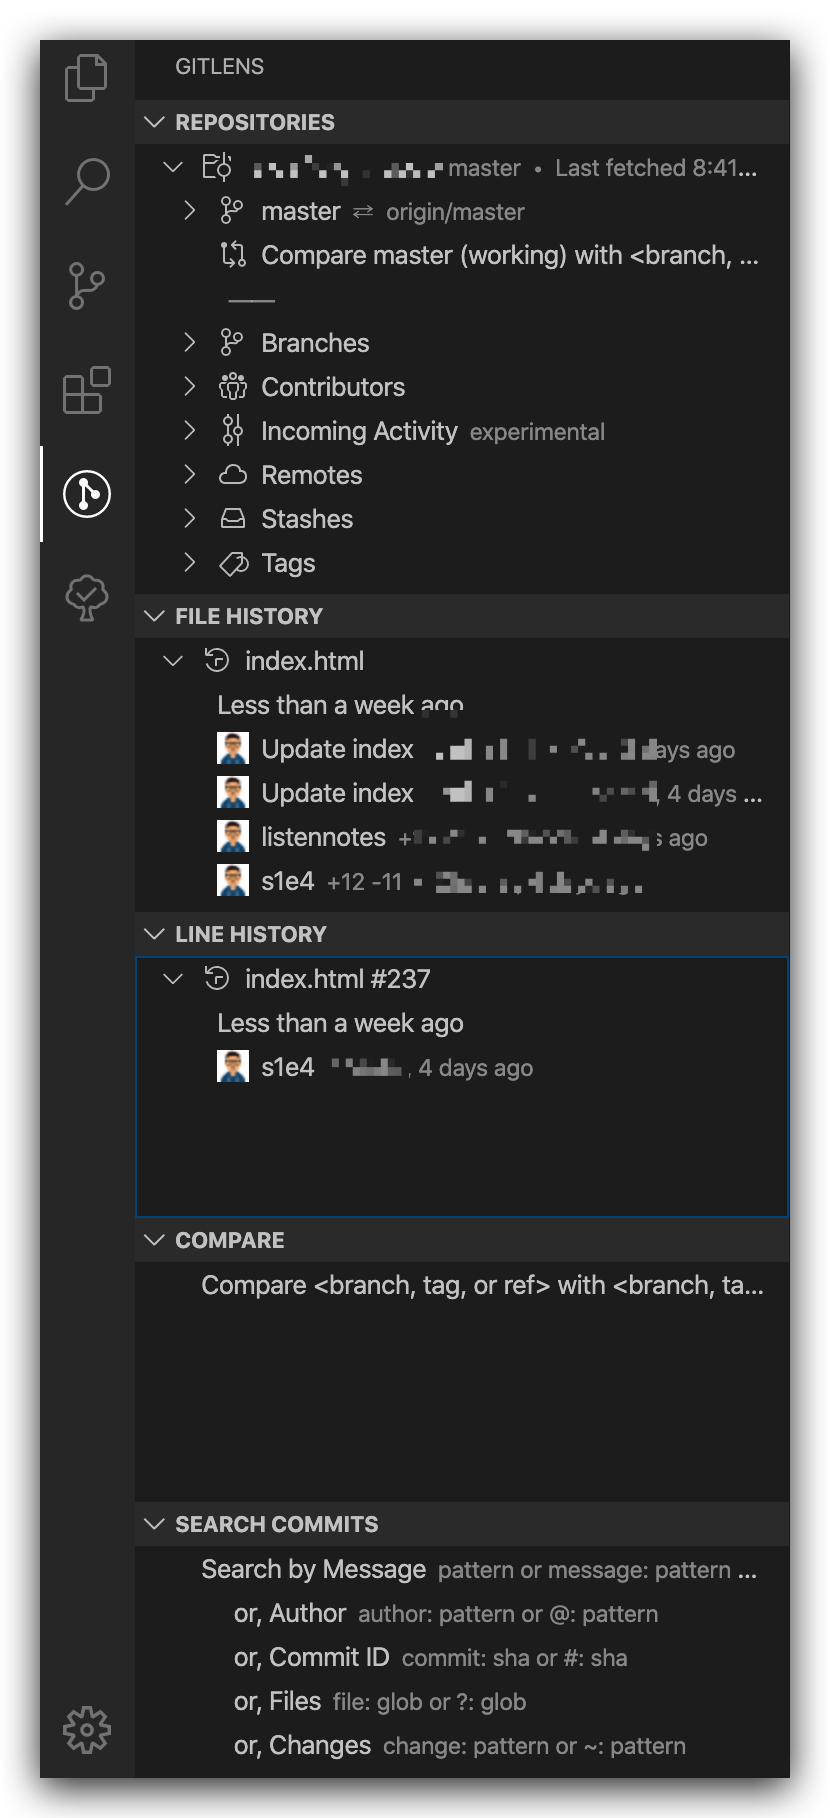The height and width of the screenshot is (1818, 830).
Task: Open the Search view icon
Action: tap(87, 181)
